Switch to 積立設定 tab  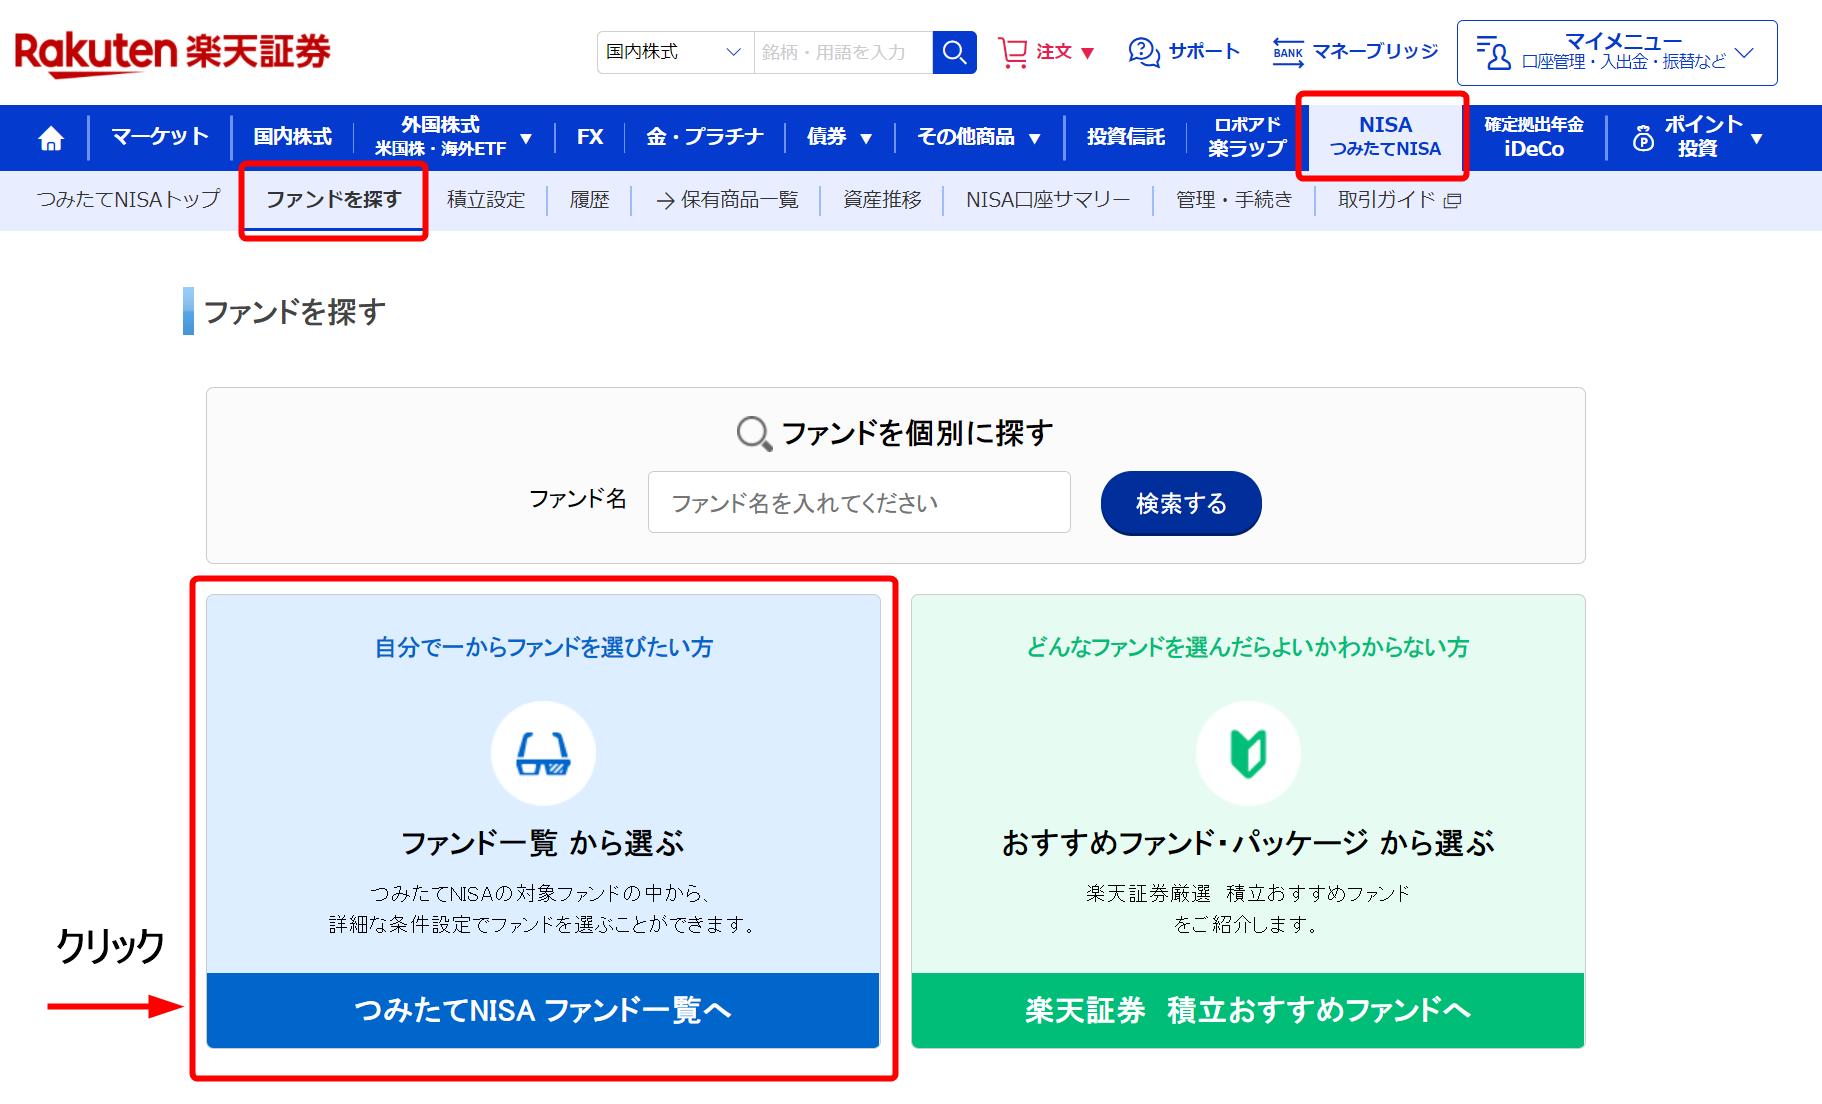(x=486, y=200)
